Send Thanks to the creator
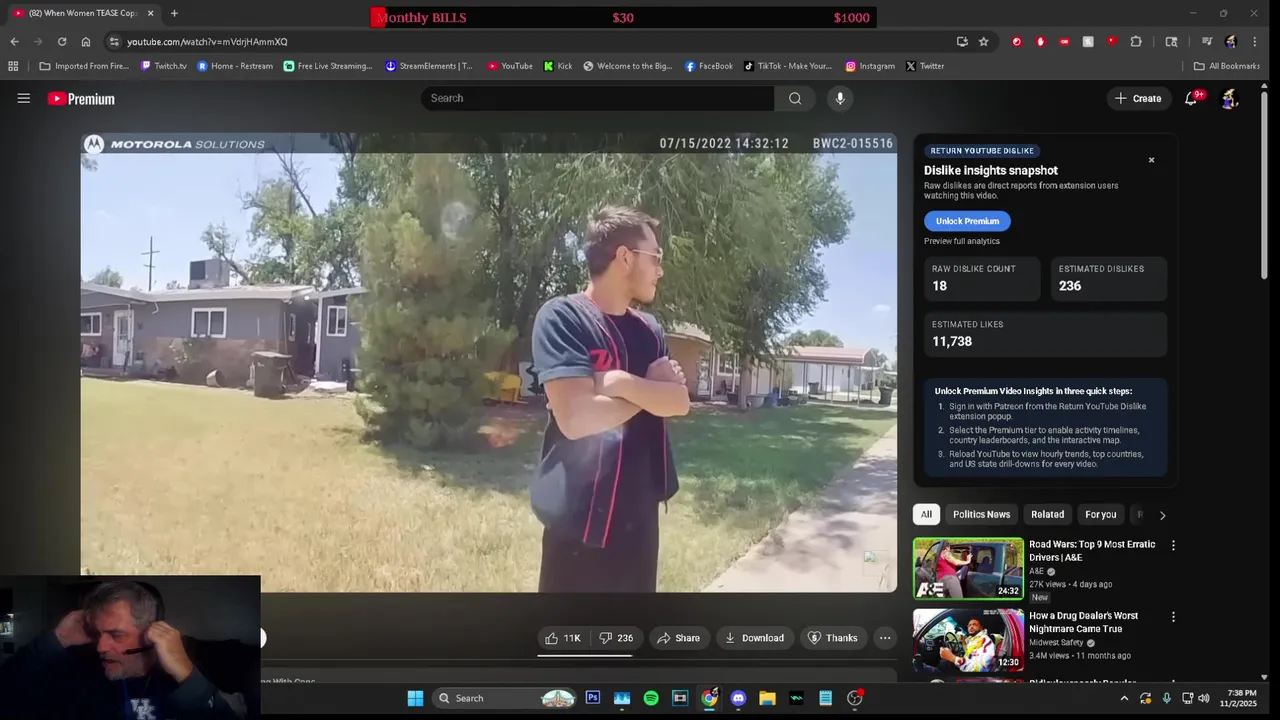 [833, 638]
